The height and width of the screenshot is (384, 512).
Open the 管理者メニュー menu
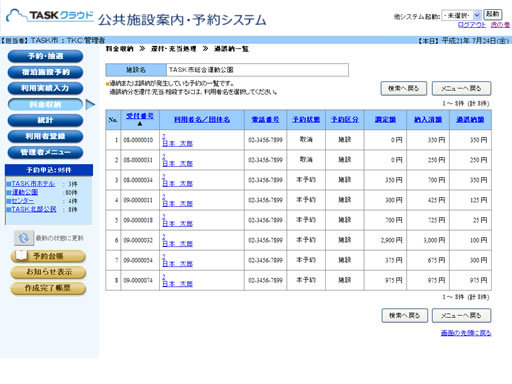coord(45,152)
